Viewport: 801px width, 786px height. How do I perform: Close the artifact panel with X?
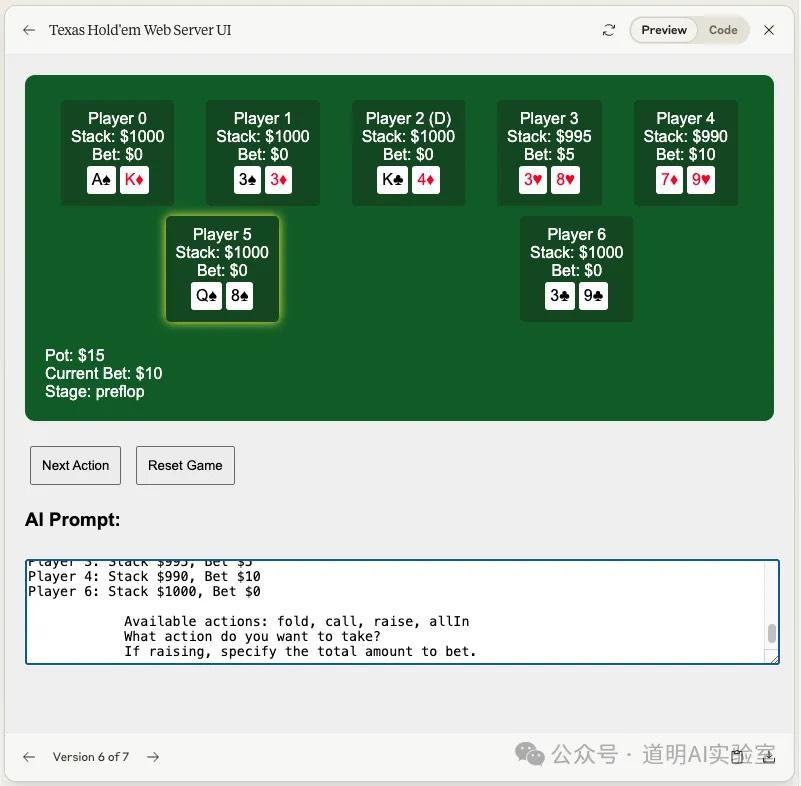(769, 30)
